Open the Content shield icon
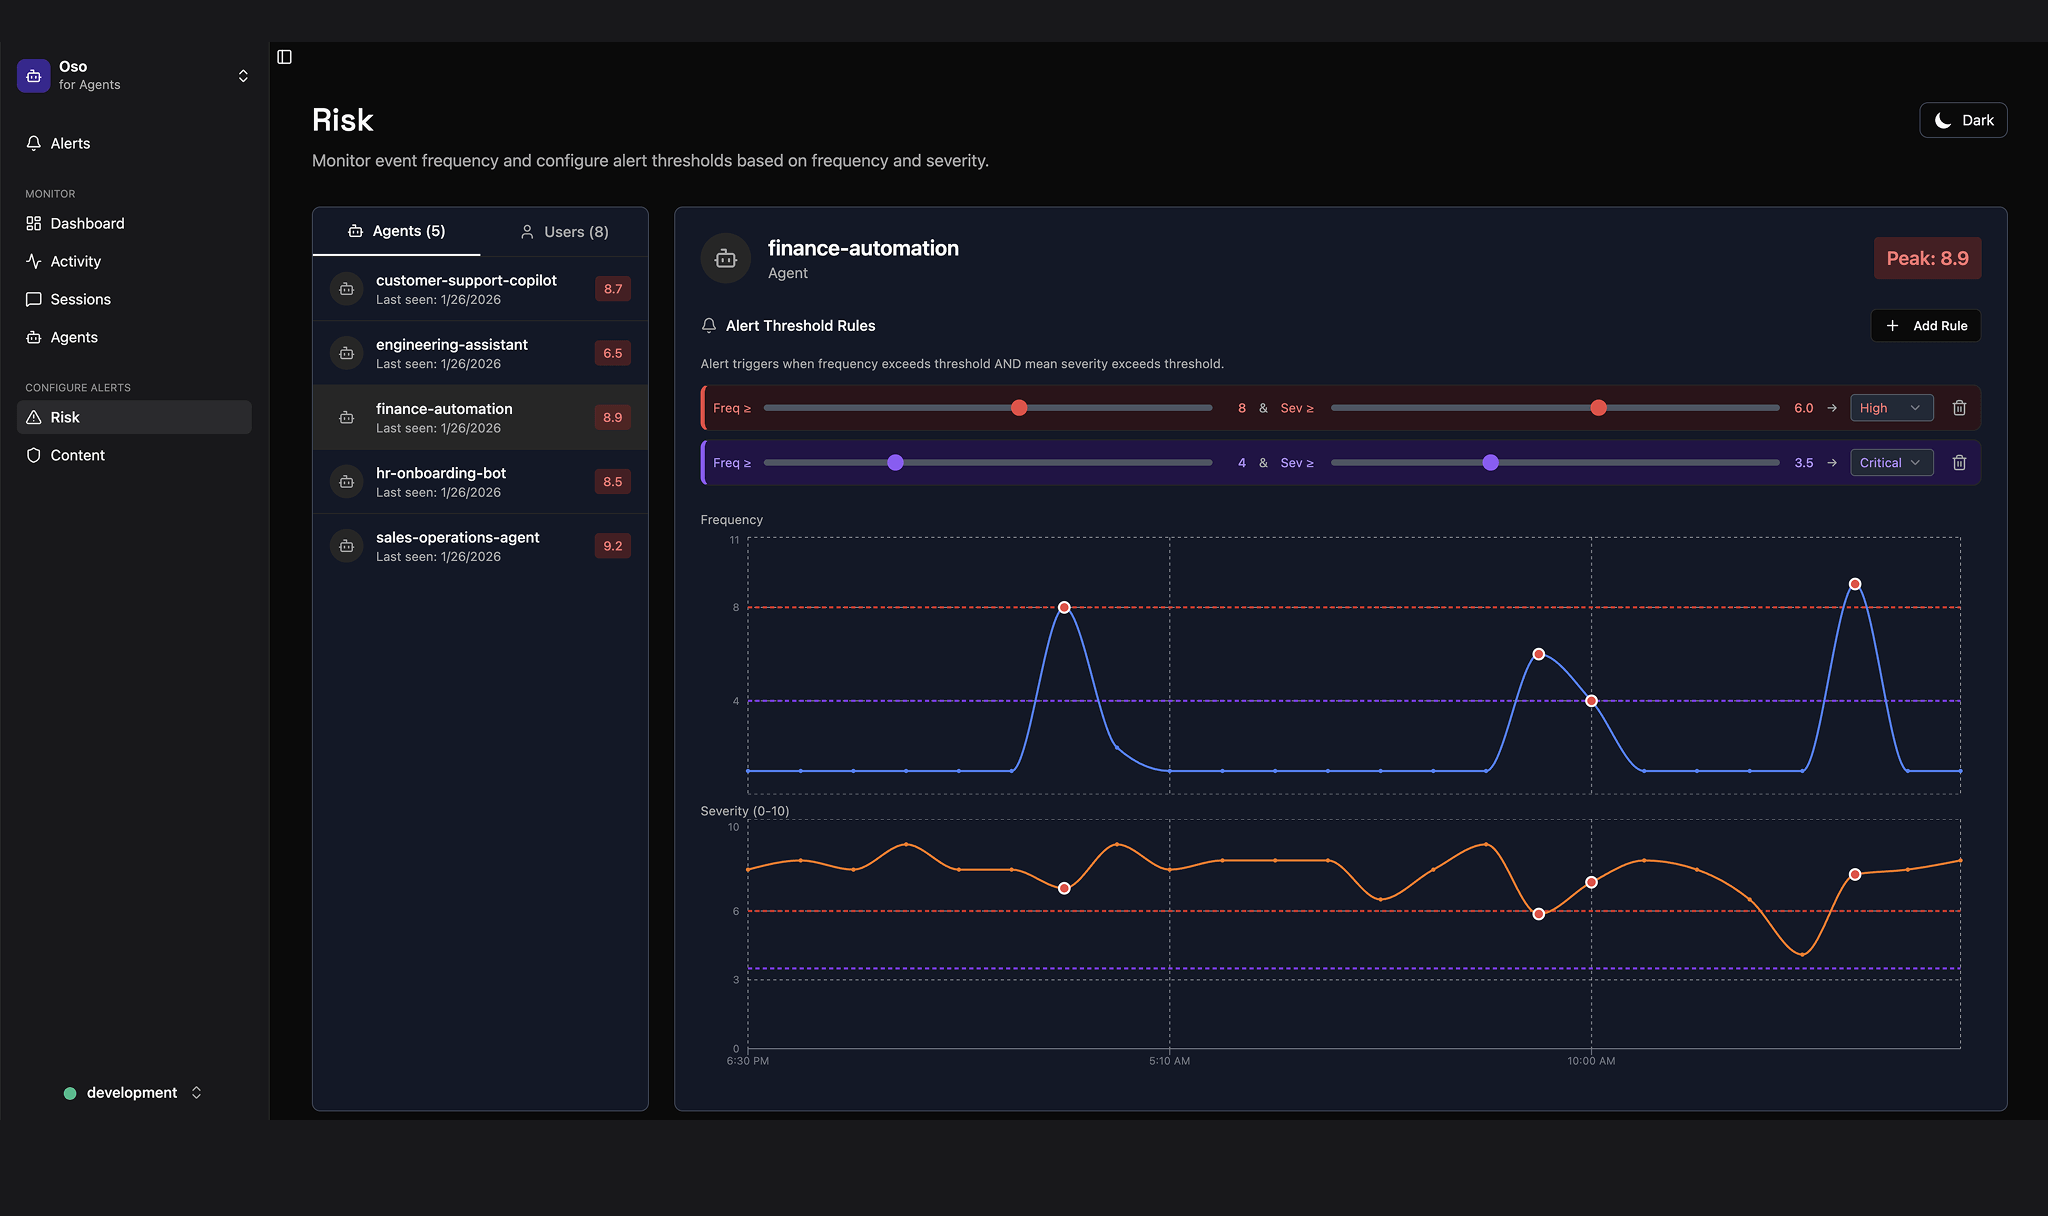Viewport: 2048px width, 1216px height. [34, 455]
